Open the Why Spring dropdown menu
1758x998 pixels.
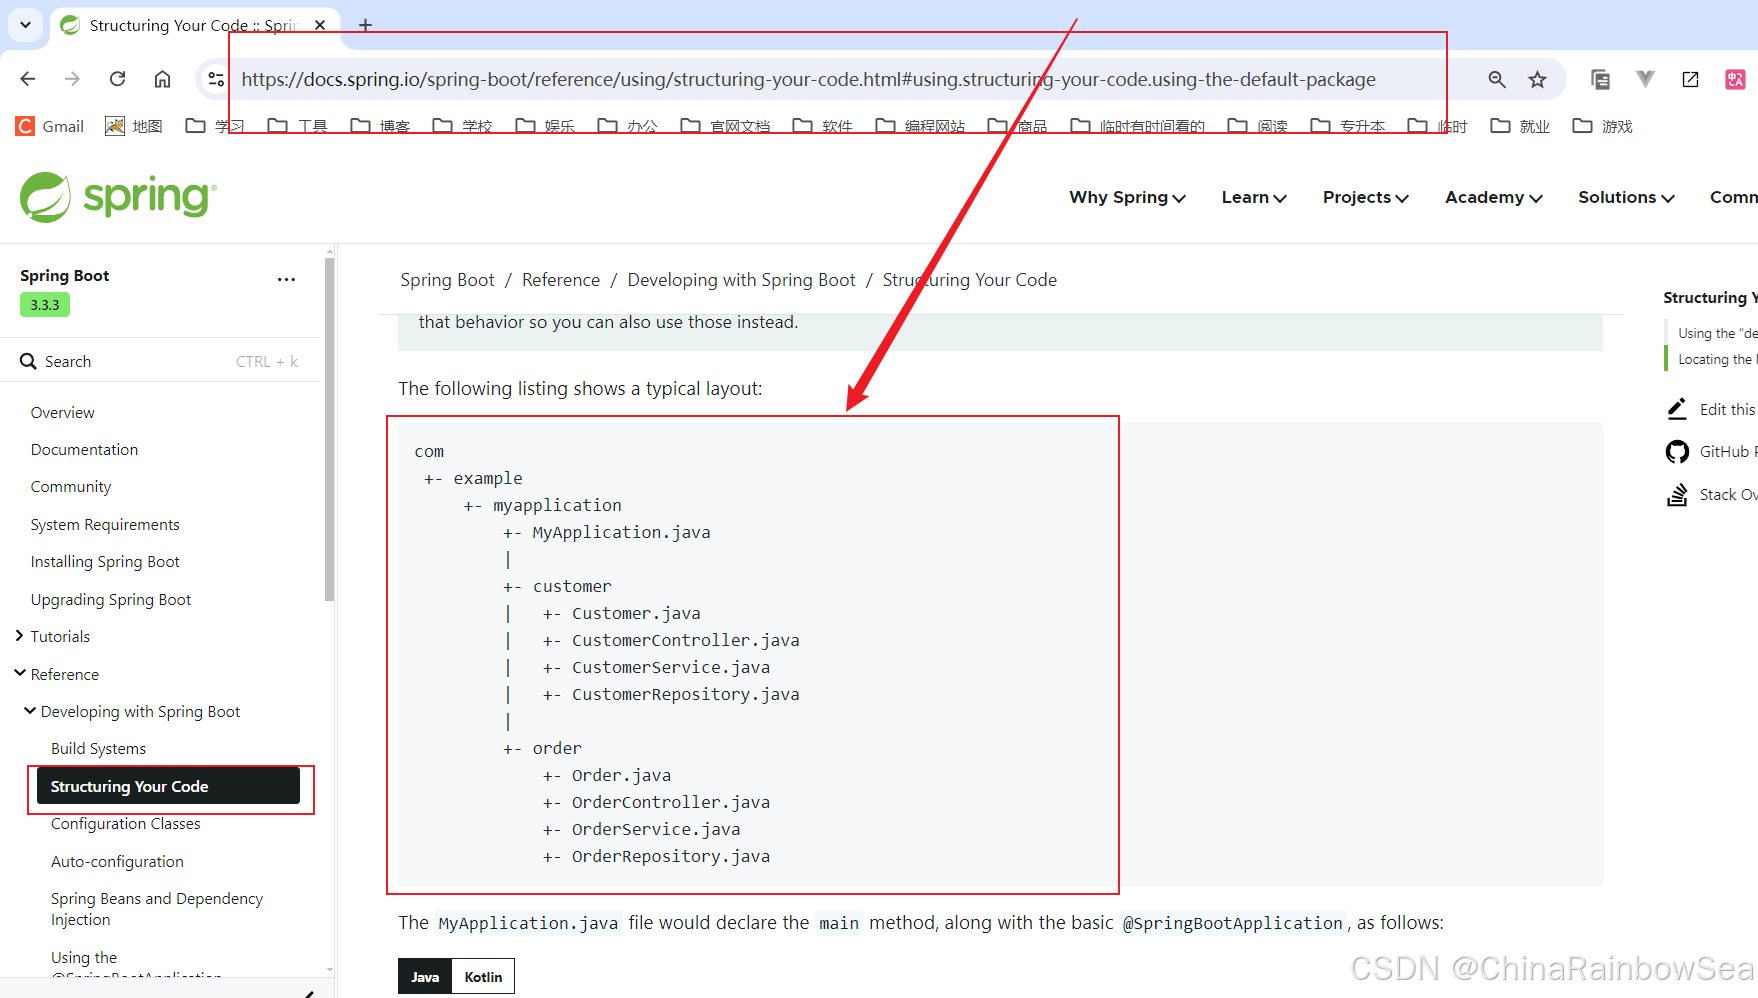pyautogui.click(x=1127, y=197)
